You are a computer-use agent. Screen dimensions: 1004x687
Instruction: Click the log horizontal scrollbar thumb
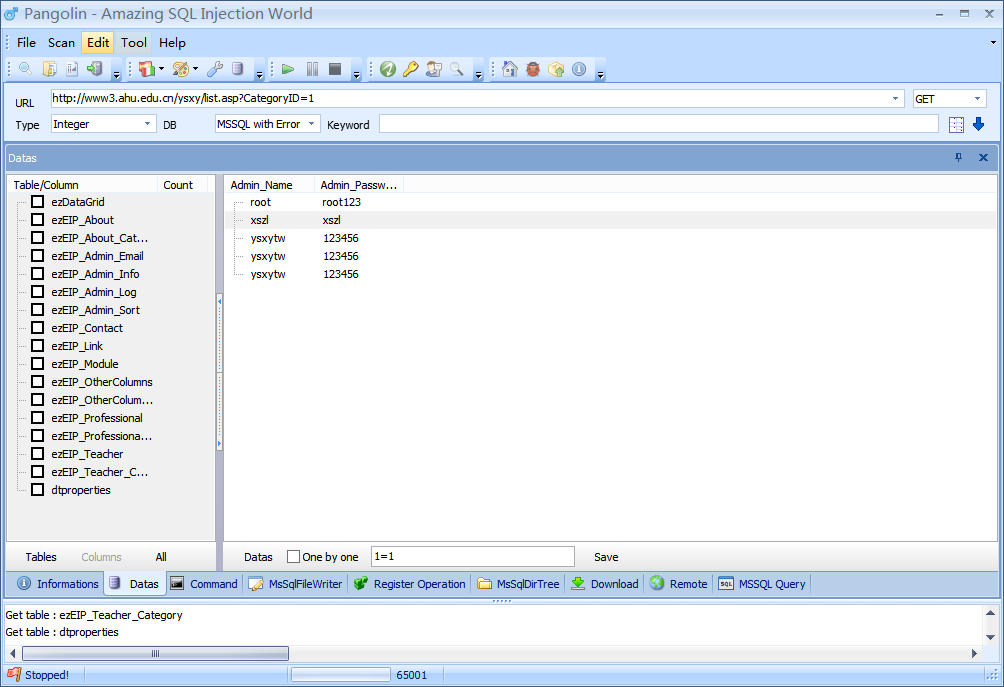click(155, 653)
